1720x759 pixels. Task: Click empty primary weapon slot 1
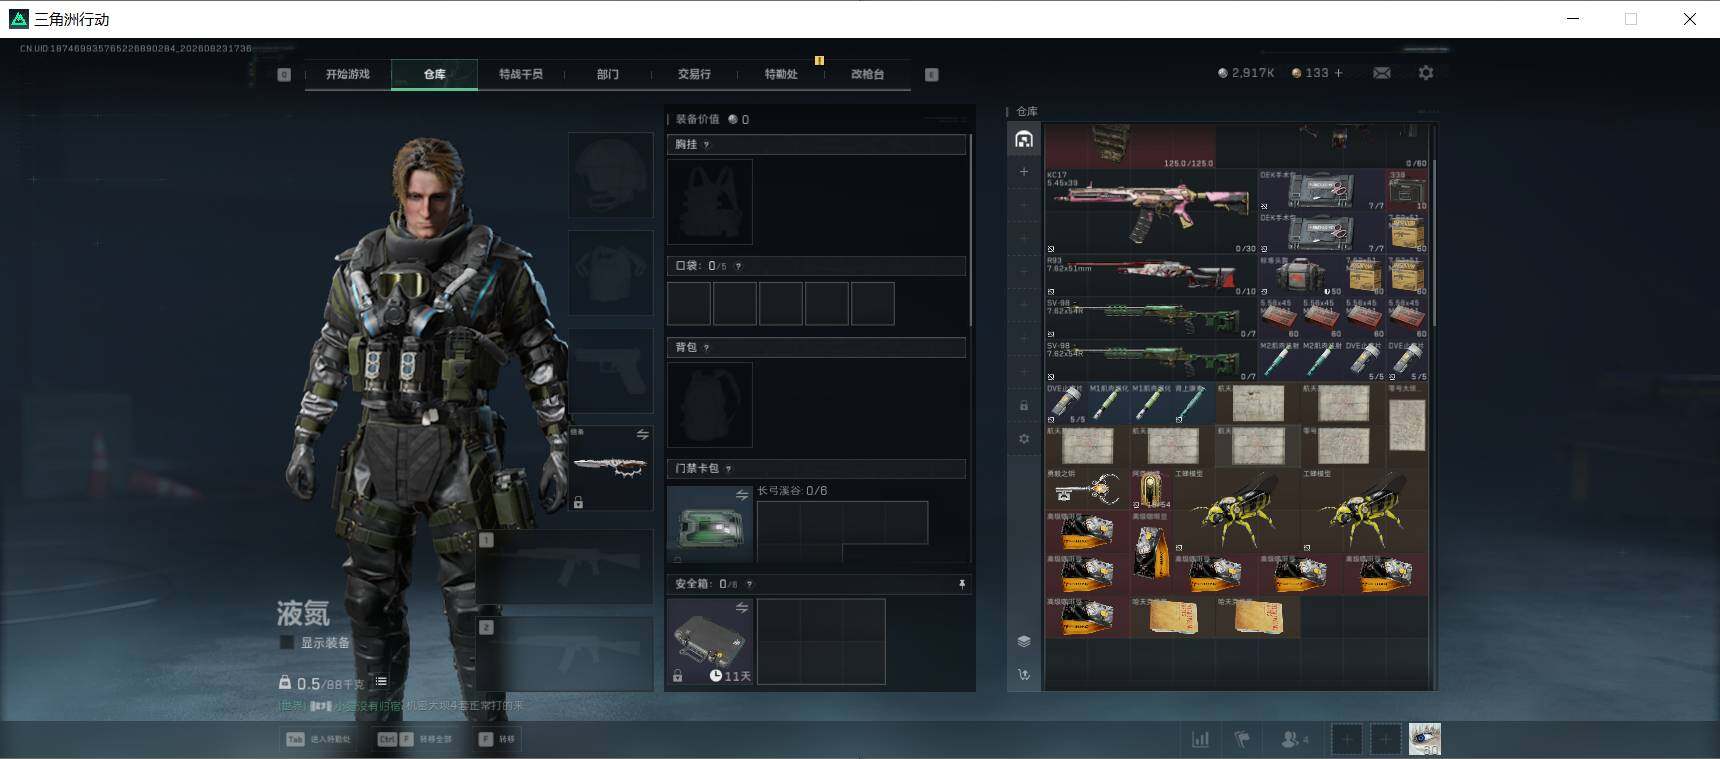(565, 568)
